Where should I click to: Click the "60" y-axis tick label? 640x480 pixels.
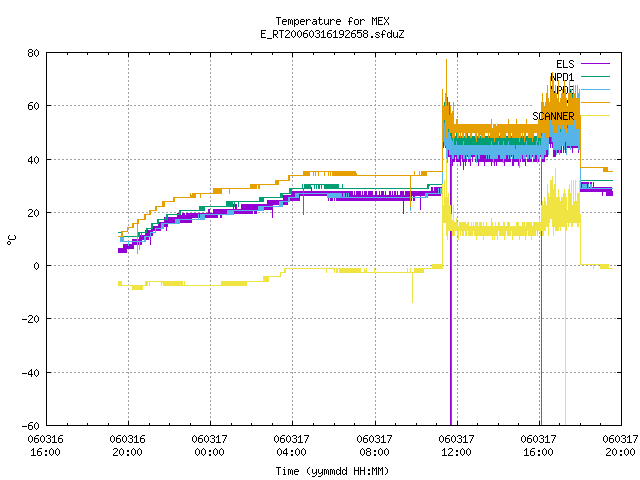[33, 106]
